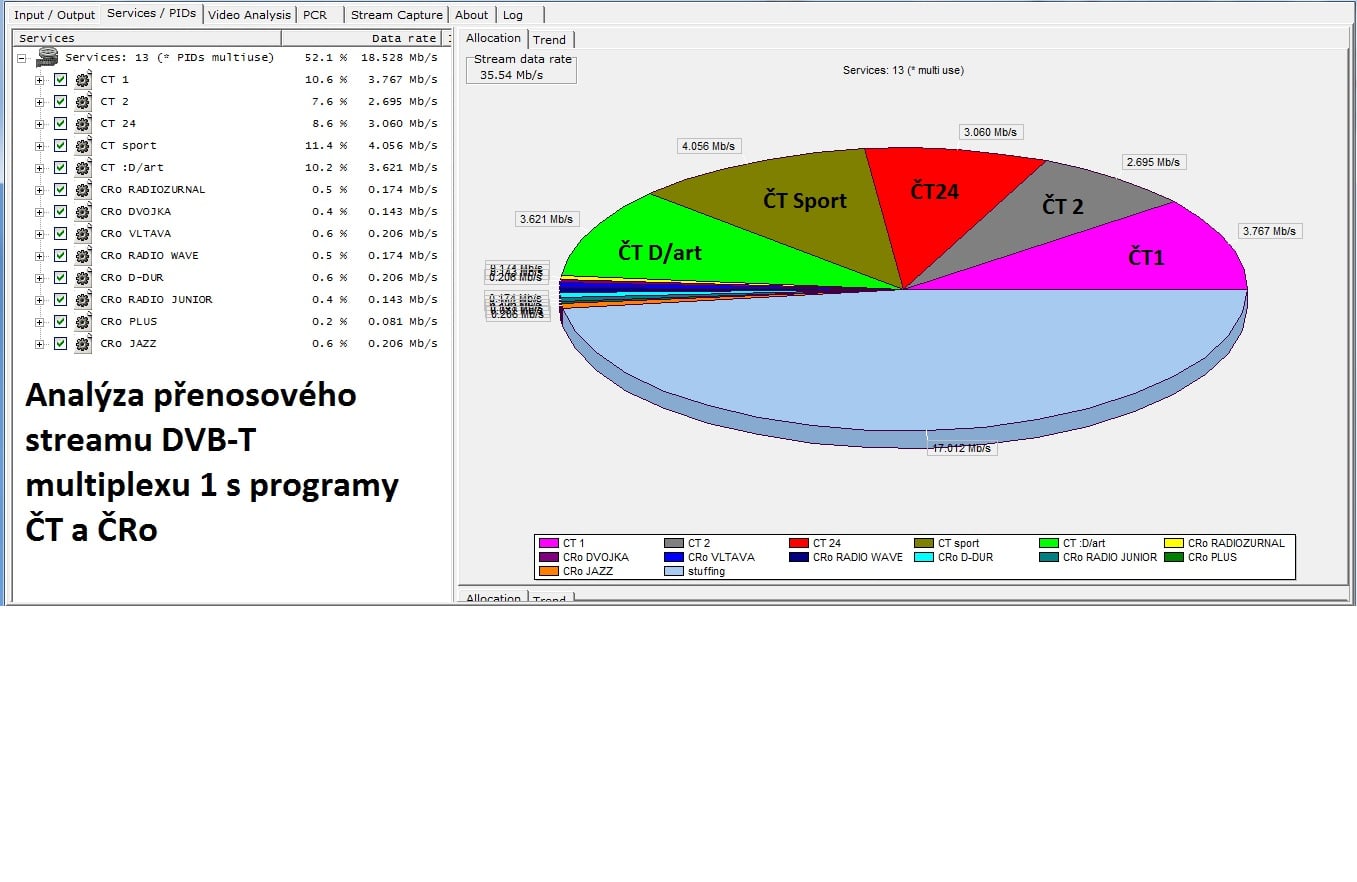Click the root Services multiplex icon

tap(47, 58)
